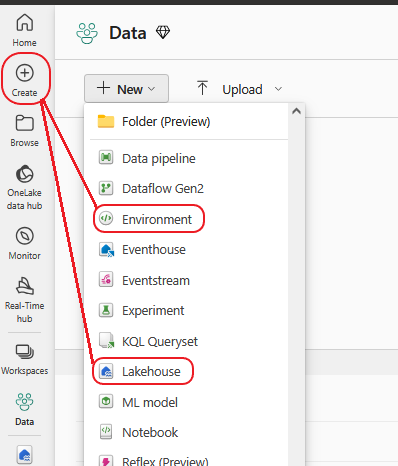Viewport: 398px width, 466px height.
Task: Go to Home in the sidebar
Action: (25, 30)
